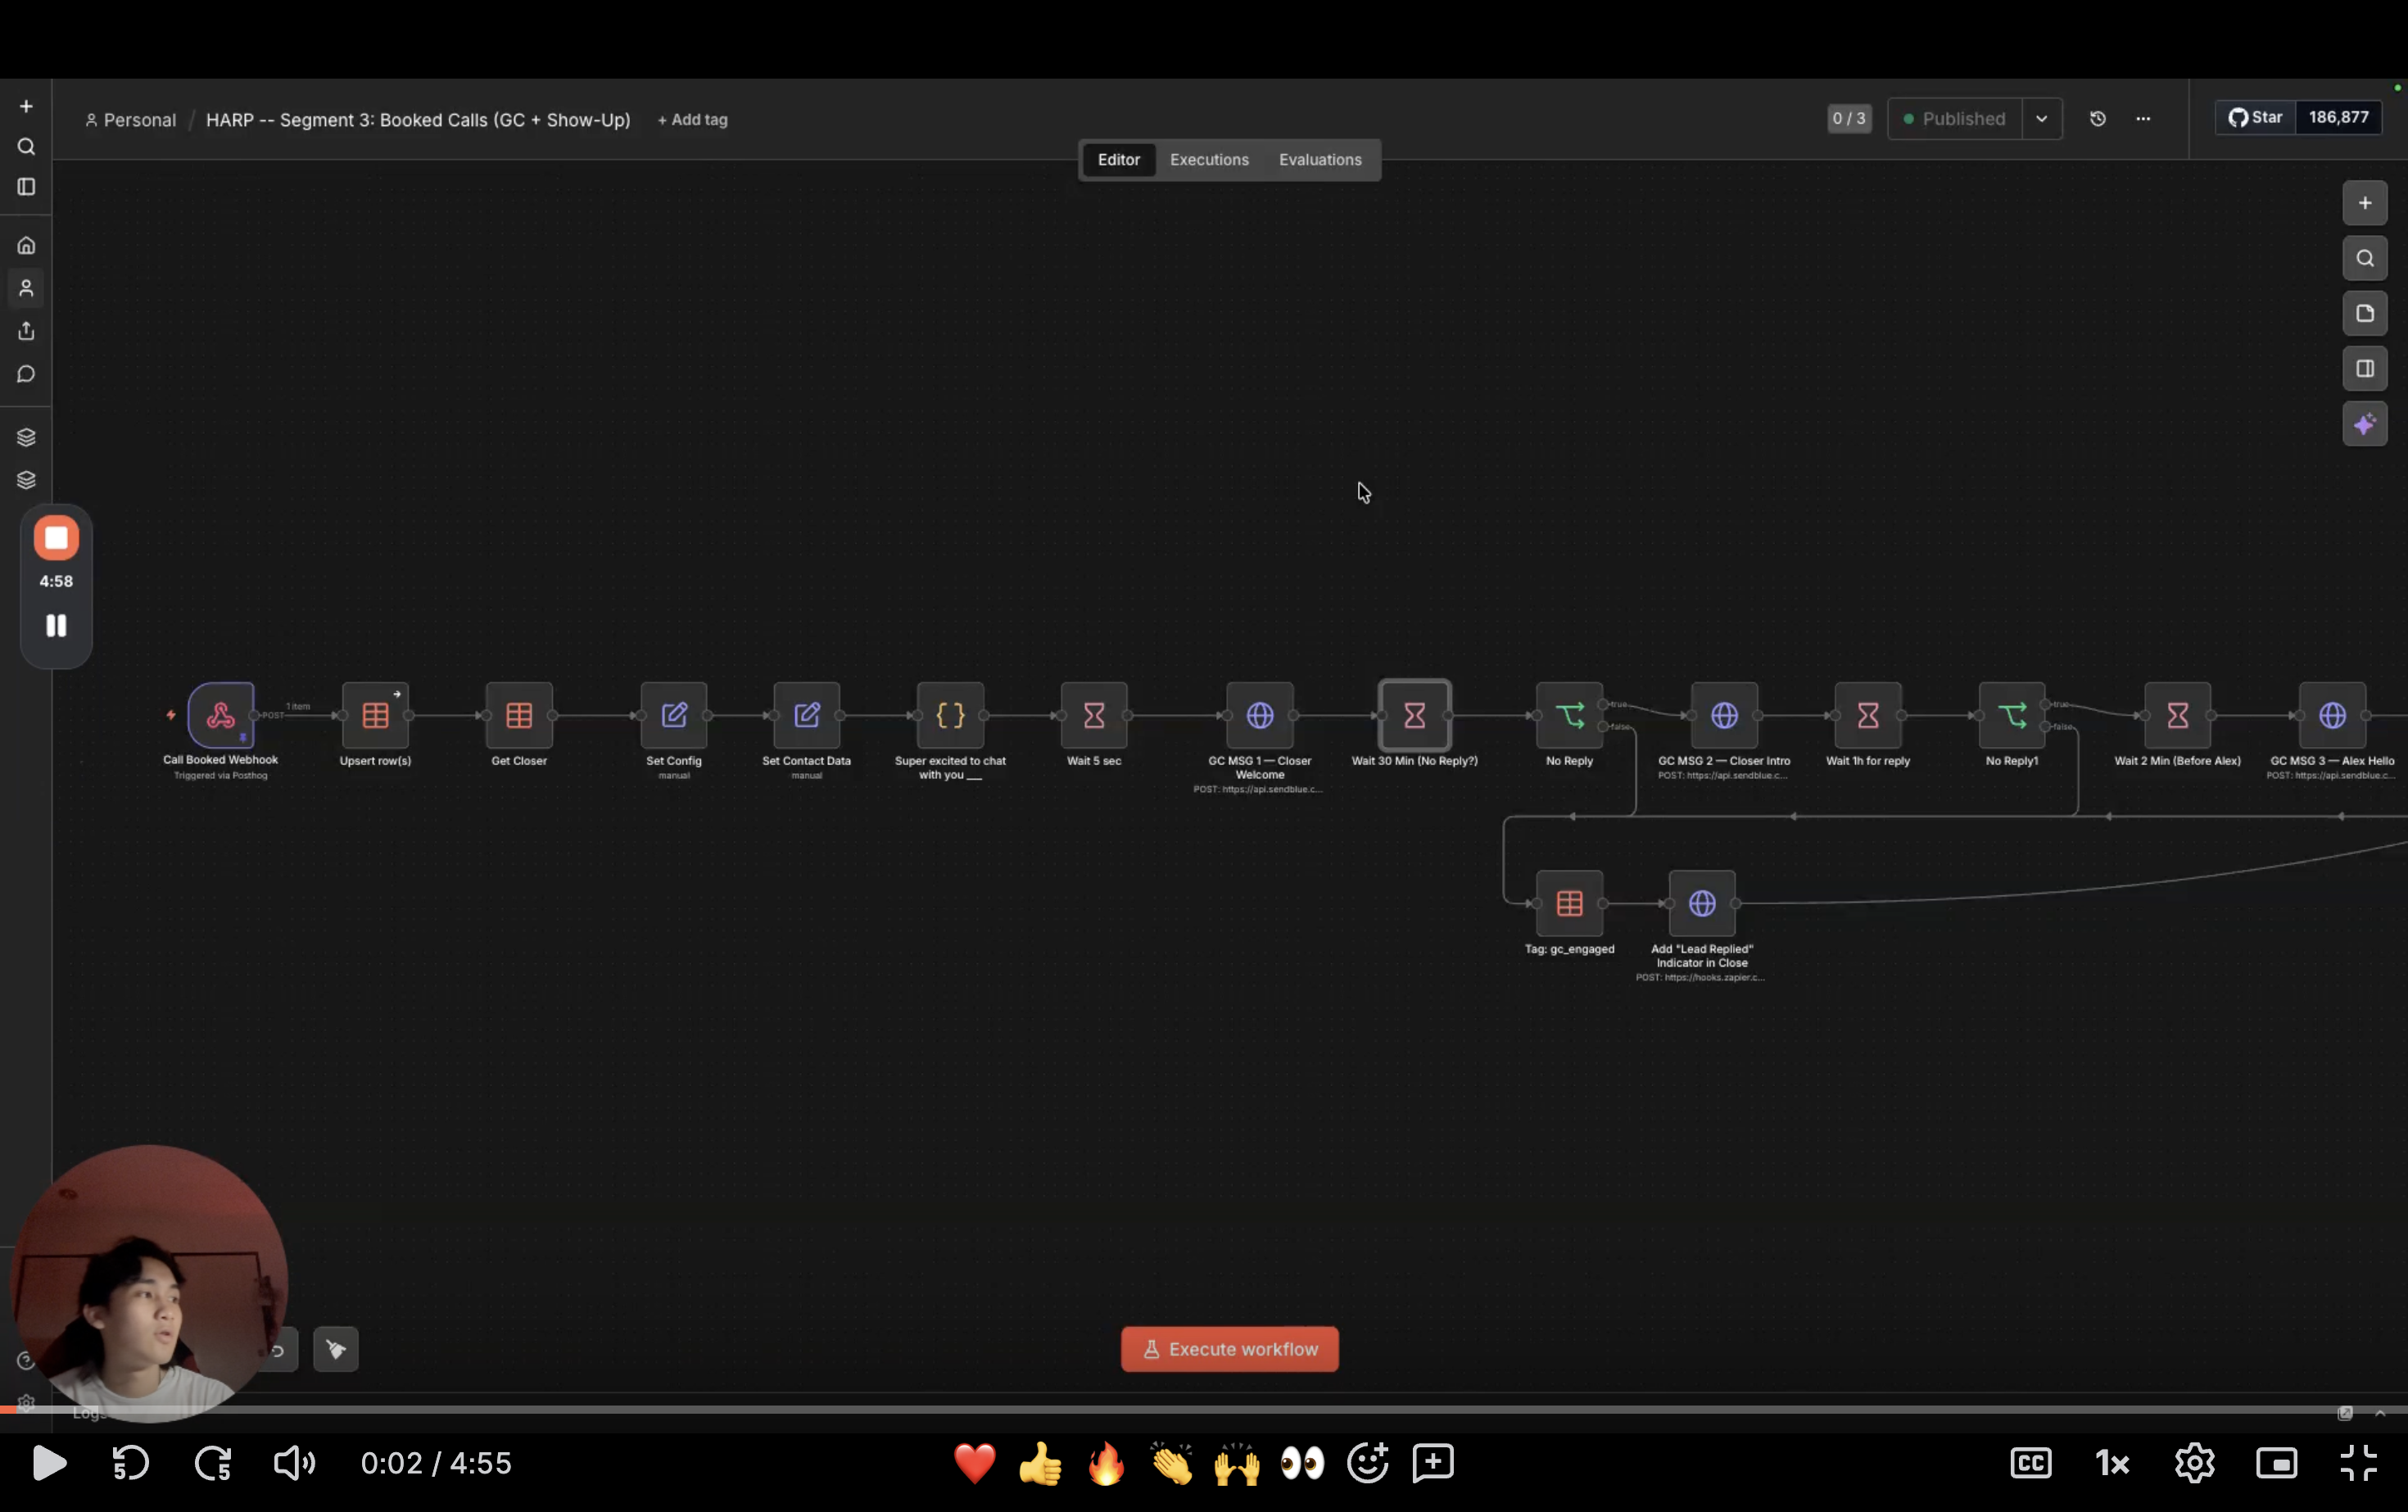The height and width of the screenshot is (1512, 2408).
Task: Switch to the Editor tab
Action: (1118, 160)
